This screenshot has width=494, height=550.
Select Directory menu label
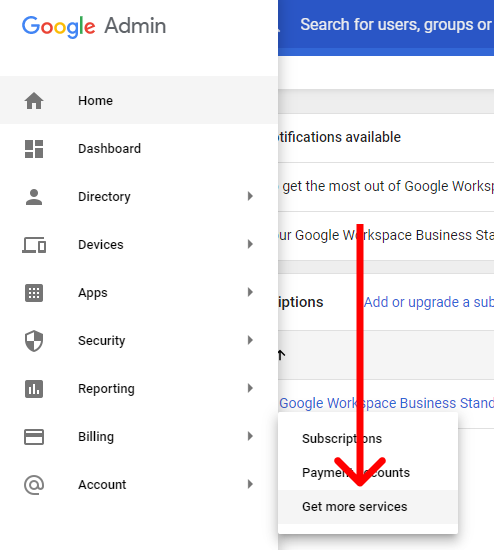104,197
